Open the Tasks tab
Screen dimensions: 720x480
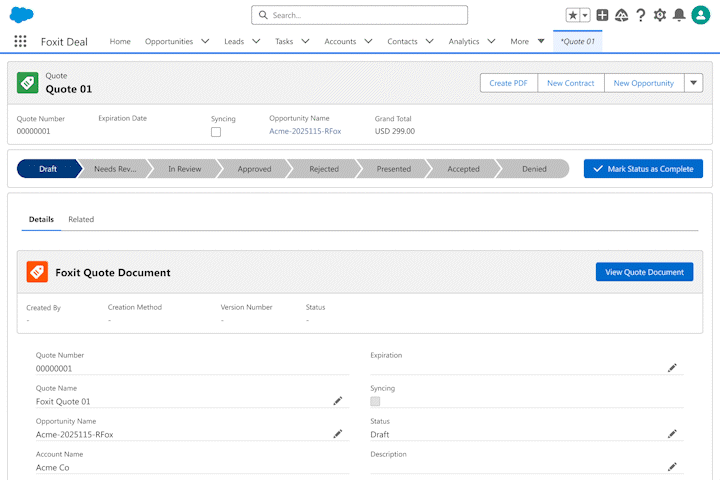point(284,41)
